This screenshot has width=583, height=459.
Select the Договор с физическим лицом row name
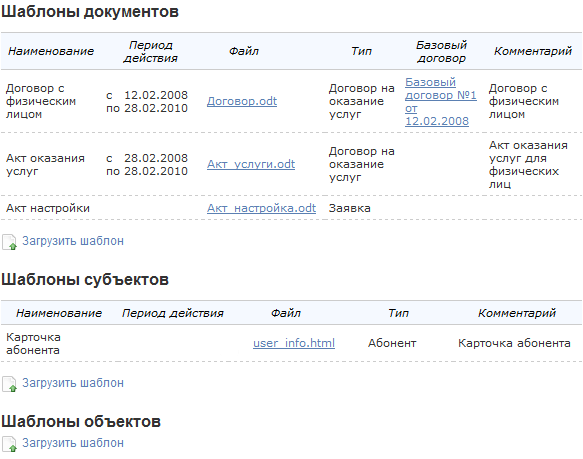coord(41,101)
